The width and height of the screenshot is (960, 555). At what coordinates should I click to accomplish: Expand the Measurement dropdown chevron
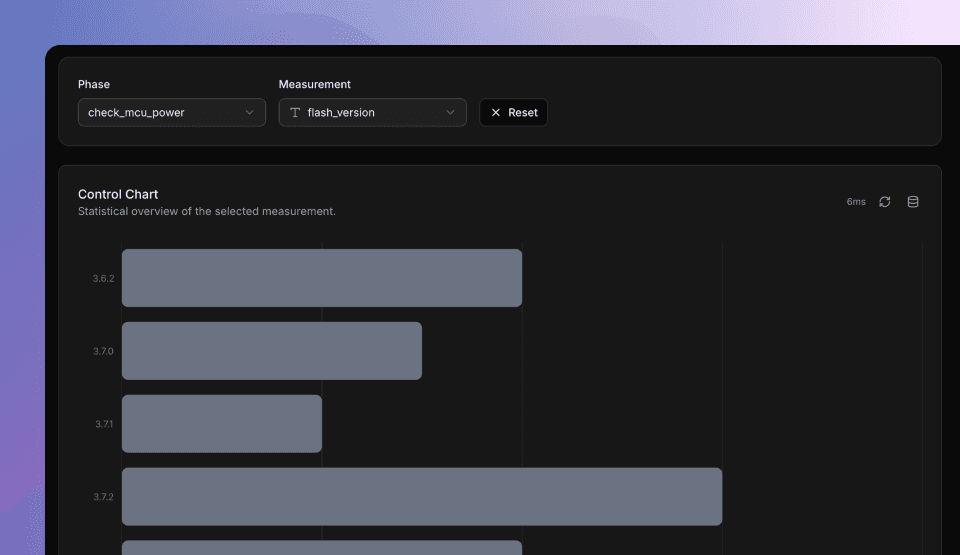pyautogui.click(x=450, y=113)
